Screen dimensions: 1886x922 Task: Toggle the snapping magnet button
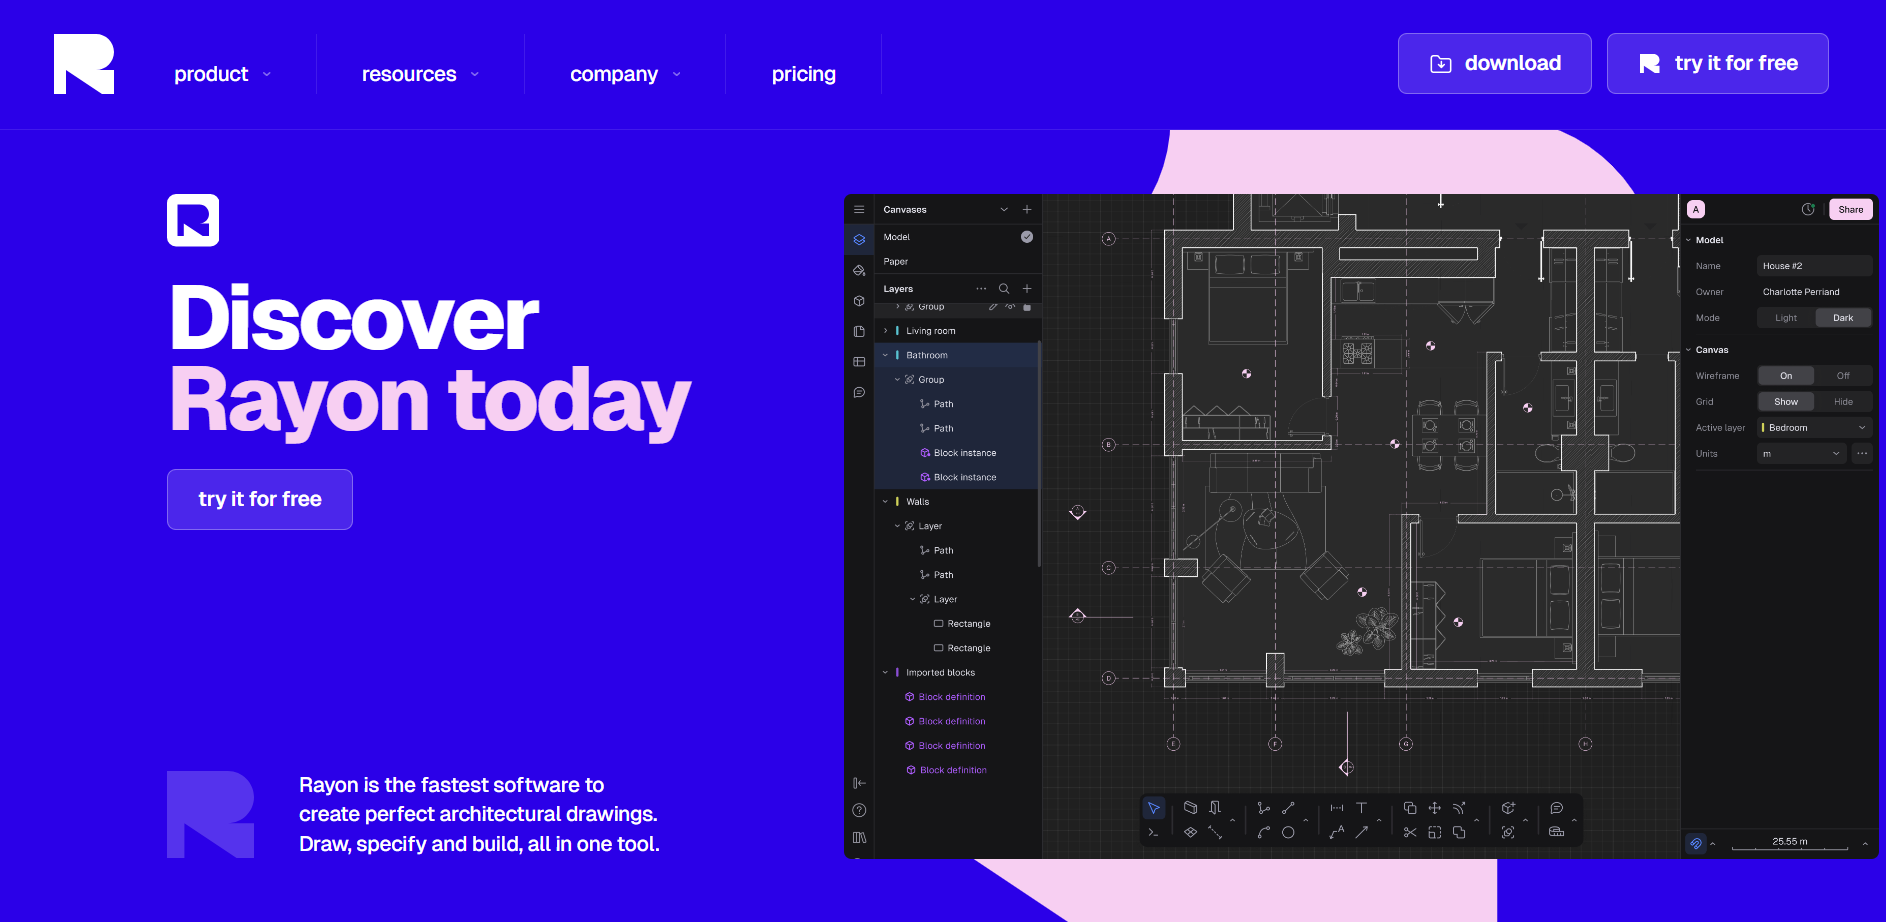(1696, 844)
